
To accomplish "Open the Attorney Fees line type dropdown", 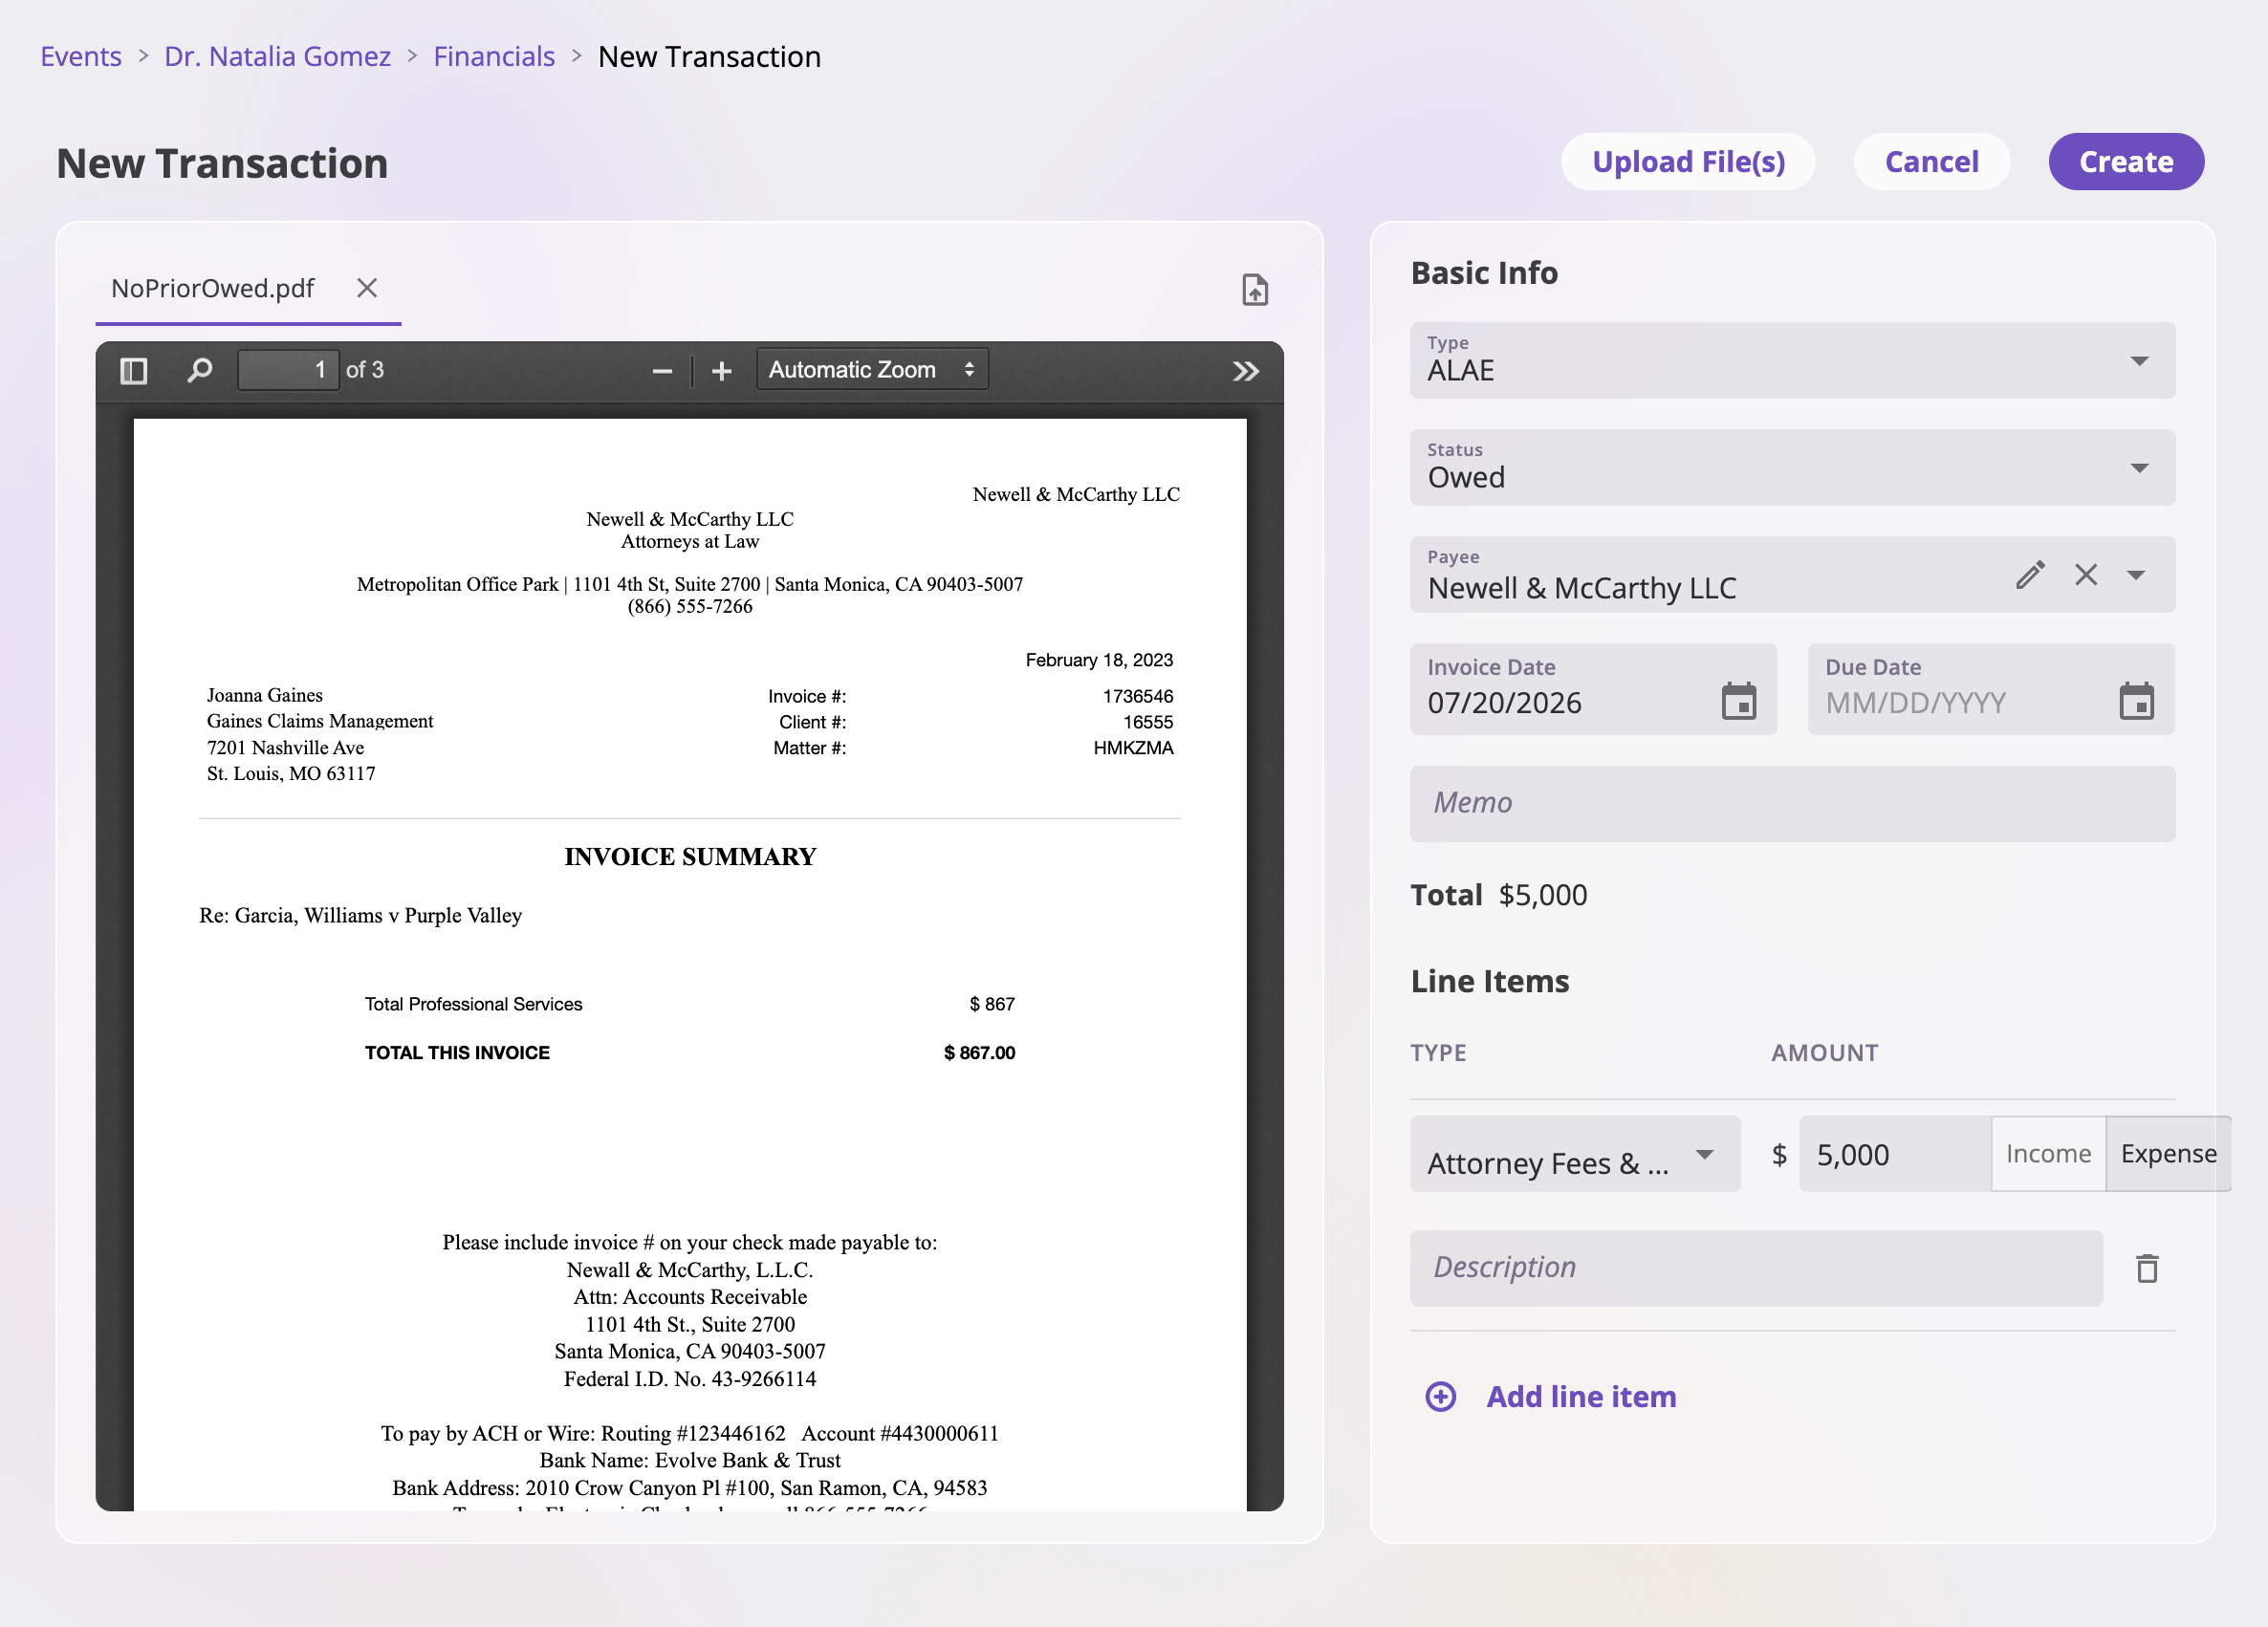I will (x=1575, y=1154).
